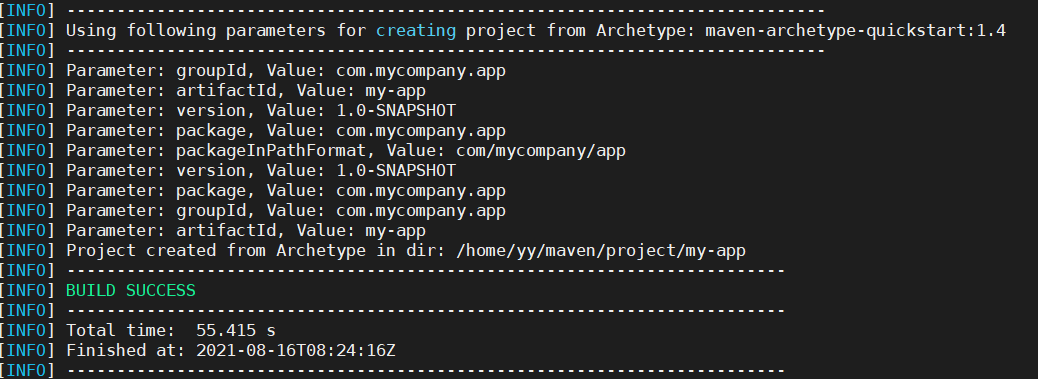Click the [INFO] tag before Total time
The height and width of the screenshot is (379, 1038).
(x=28, y=330)
